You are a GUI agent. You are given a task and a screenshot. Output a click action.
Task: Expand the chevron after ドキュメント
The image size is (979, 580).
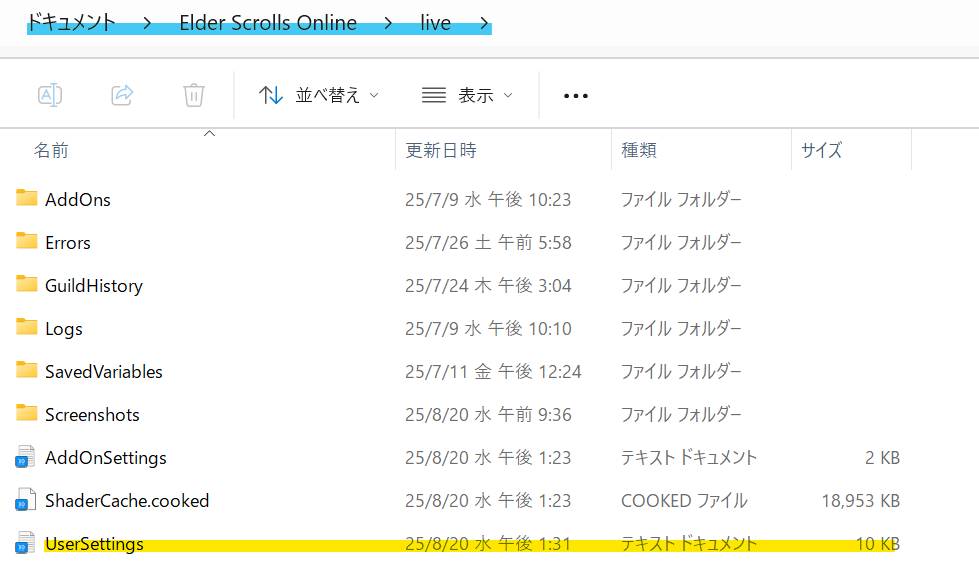point(147,24)
